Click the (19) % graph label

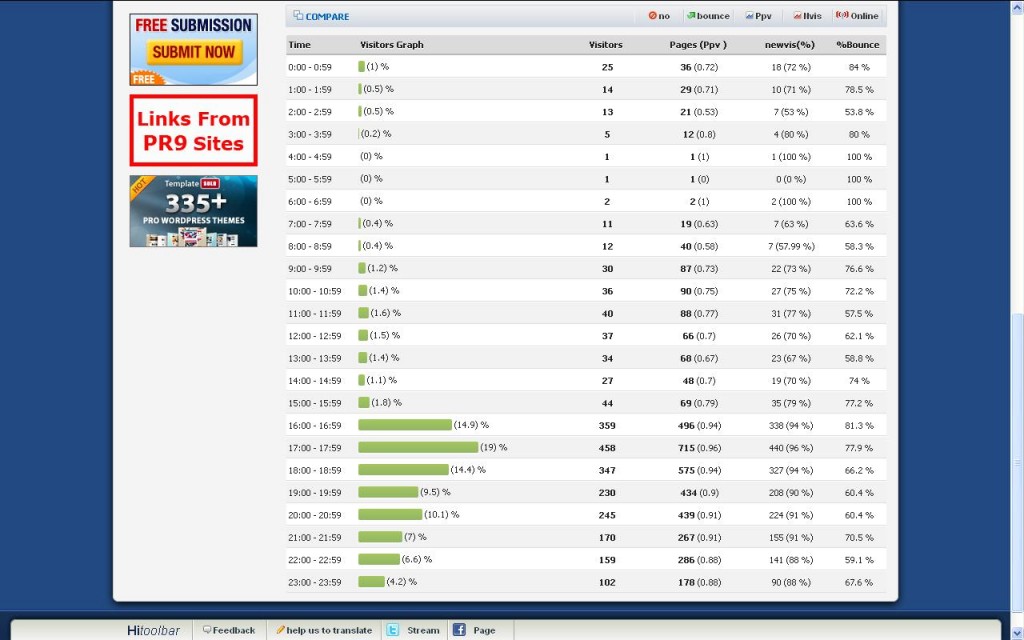tap(494, 447)
